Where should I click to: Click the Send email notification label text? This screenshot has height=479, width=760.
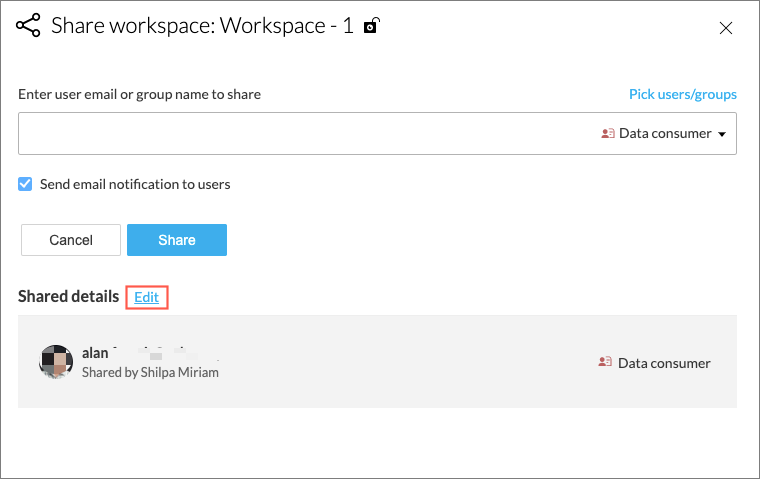click(x=135, y=184)
